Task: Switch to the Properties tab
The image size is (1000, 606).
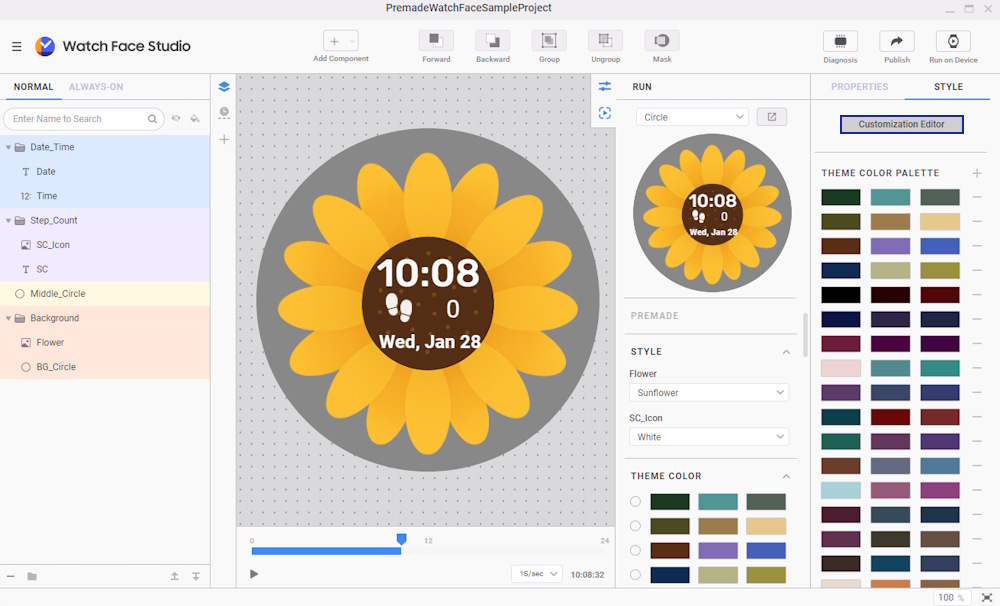Action: pos(859,87)
